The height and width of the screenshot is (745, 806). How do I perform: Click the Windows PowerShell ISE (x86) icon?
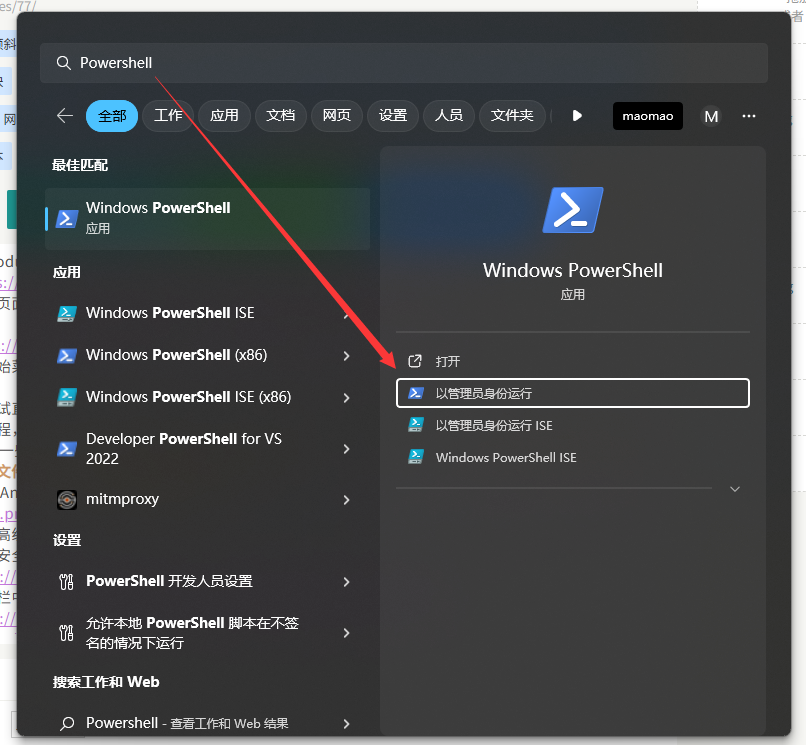67,397
